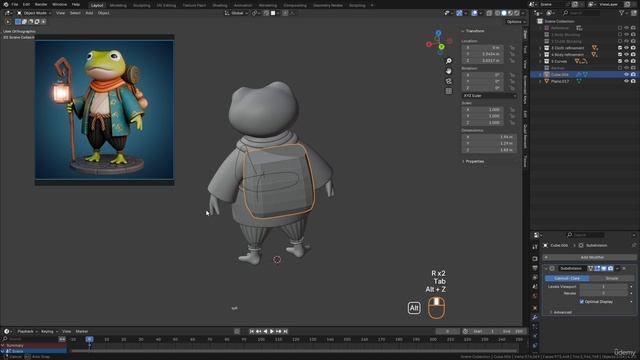
Task: Click the Scale X value field
Action: coord(482,110)
